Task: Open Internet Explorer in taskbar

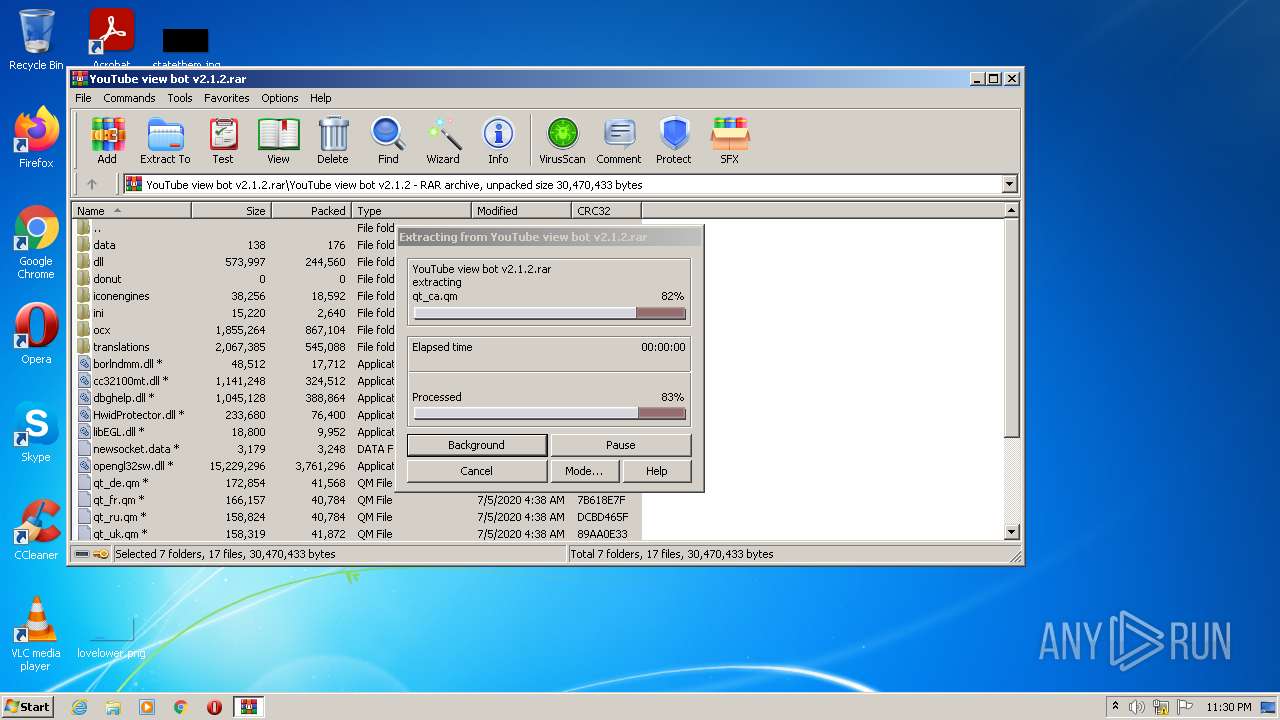Action: [x=79, y=707]
